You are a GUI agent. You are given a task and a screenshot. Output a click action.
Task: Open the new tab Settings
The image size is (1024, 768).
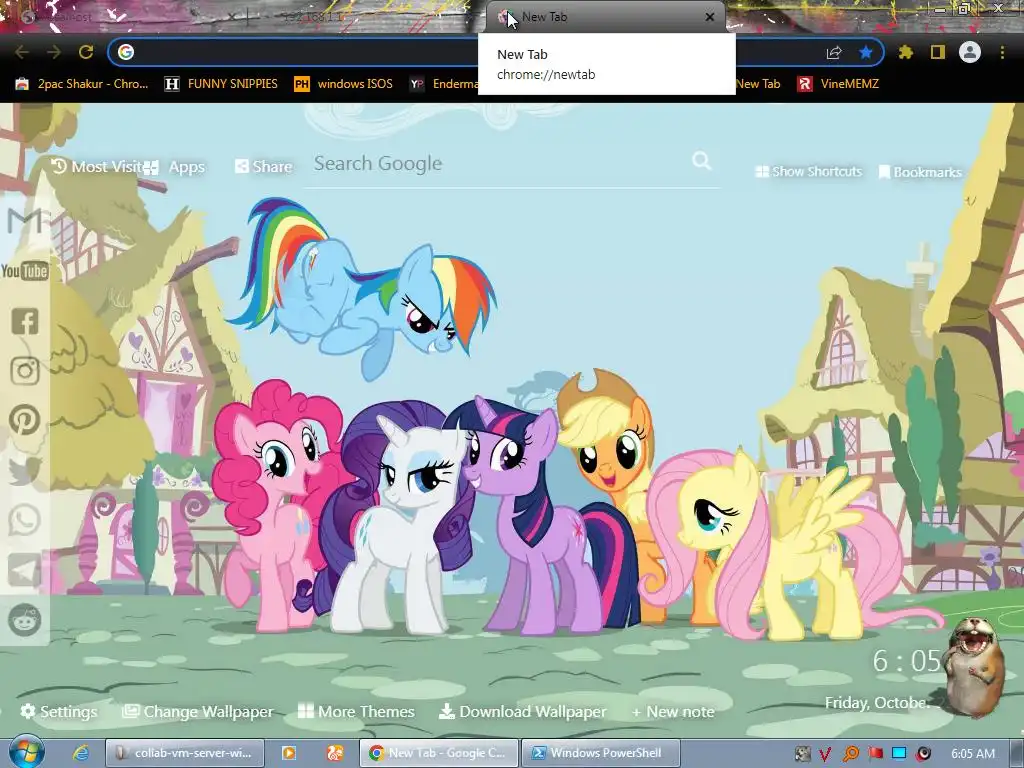(59, 711)
